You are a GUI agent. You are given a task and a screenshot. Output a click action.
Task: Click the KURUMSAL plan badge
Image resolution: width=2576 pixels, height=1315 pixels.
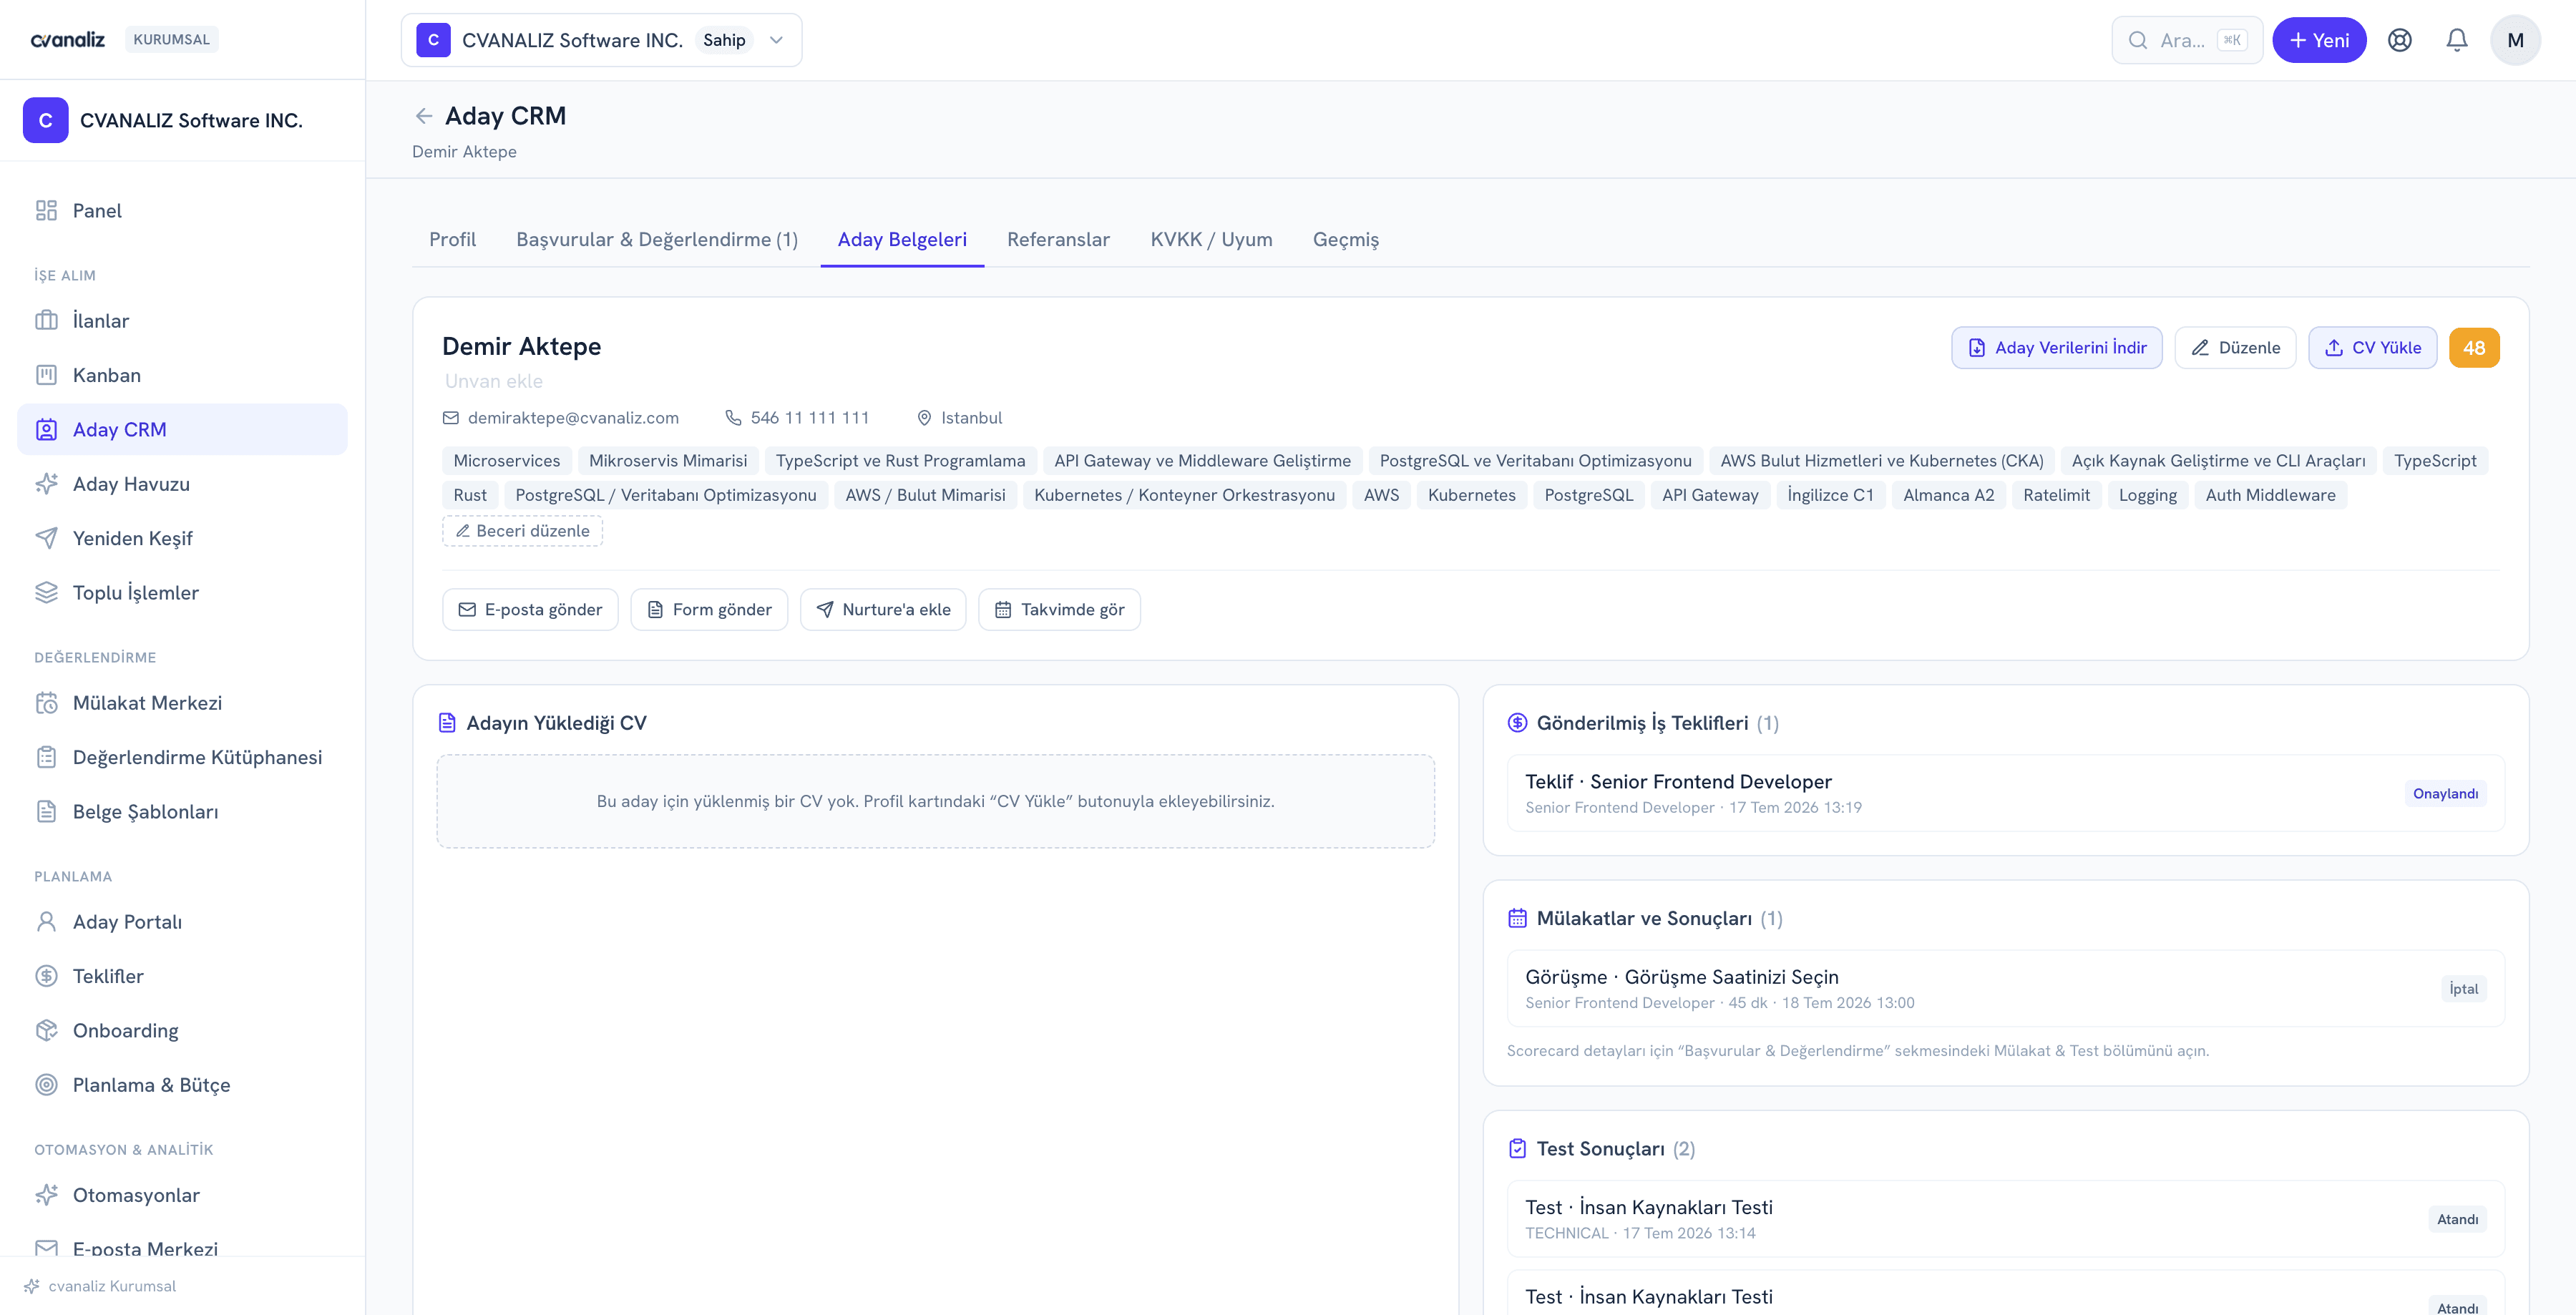click(x=171, y=39)
